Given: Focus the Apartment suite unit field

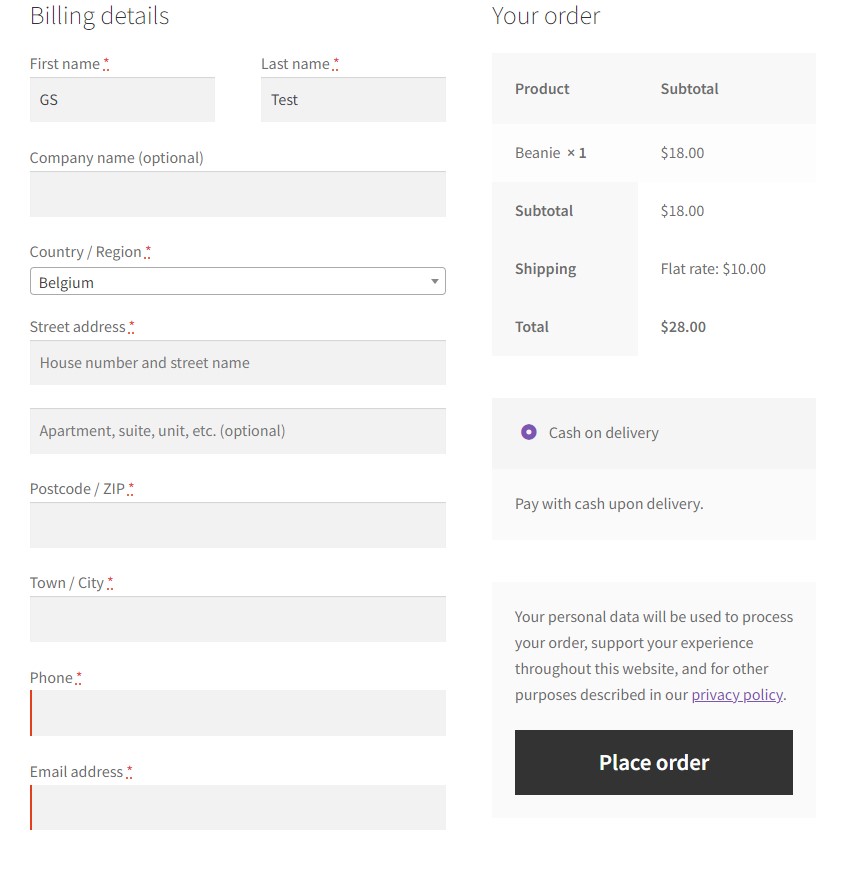Looking at the screenshot, I should (x=237, y=431).
